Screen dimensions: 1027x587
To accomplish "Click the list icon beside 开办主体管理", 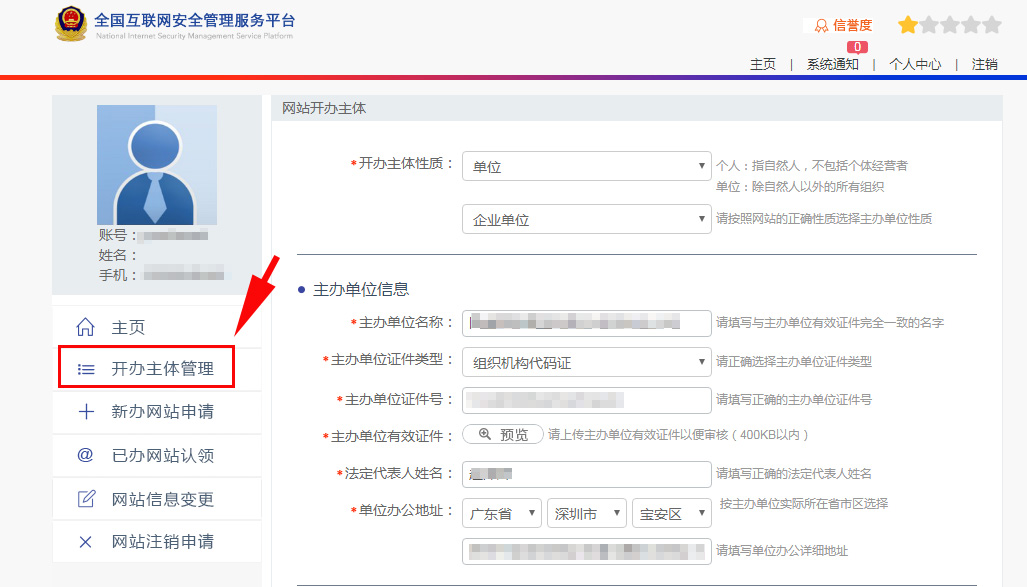I will (x=86, y=369).
